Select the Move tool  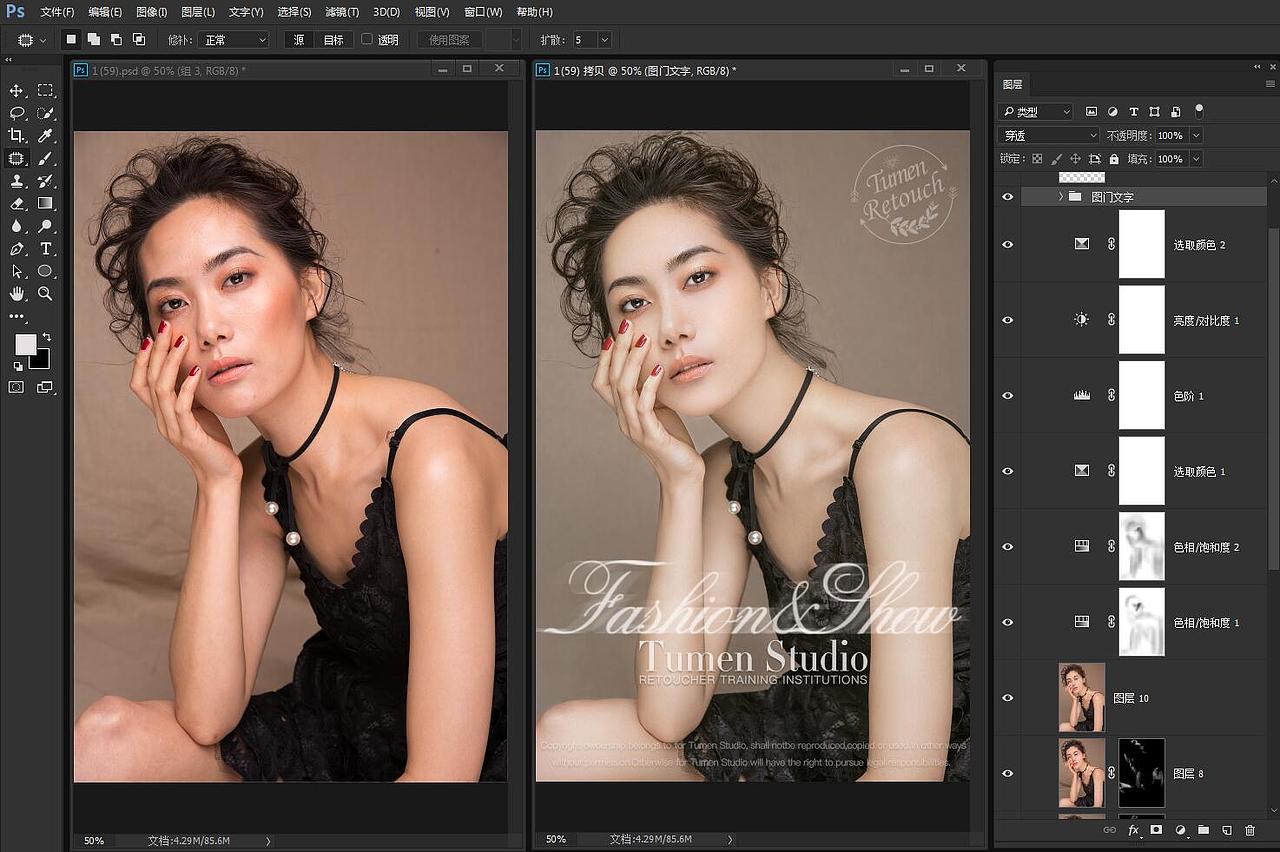16,91
